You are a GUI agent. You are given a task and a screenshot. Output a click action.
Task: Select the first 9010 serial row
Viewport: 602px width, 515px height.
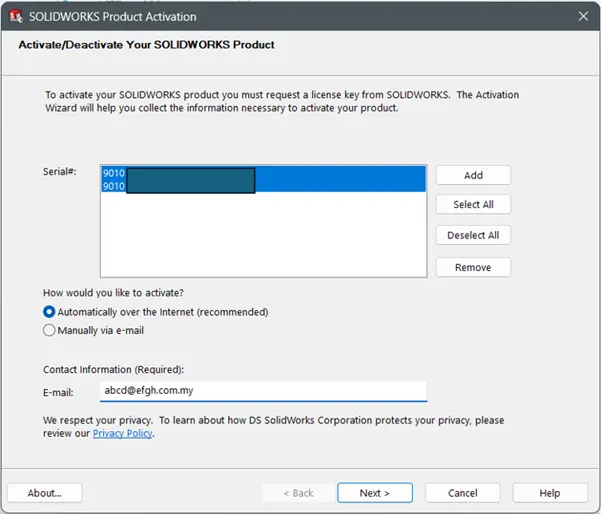coord(263,173)
